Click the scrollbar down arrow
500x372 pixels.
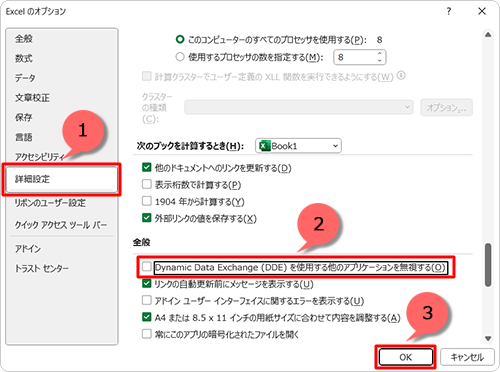pyautogui.click(x=488, y=338)
